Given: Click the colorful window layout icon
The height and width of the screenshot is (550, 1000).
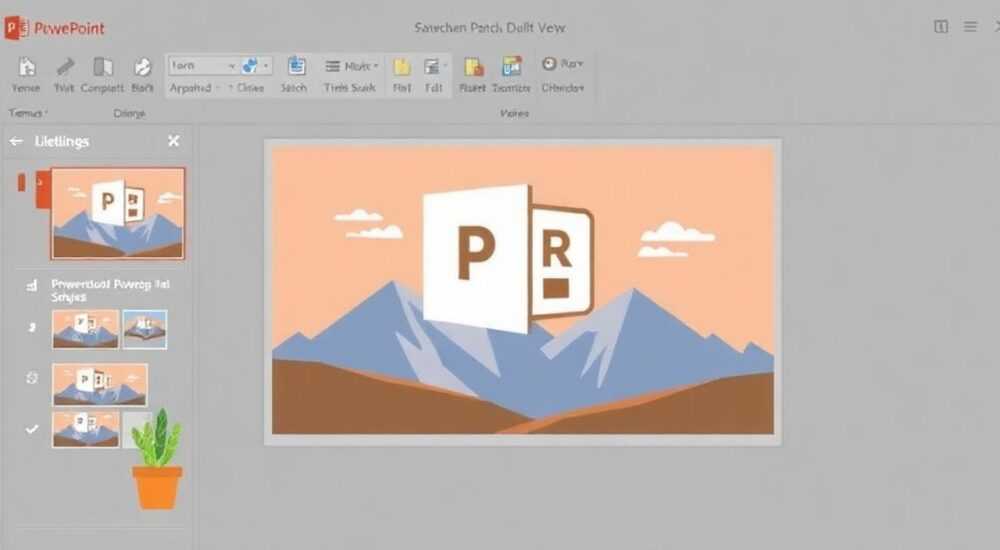Looking at the screenshot, I should coord(512,66).
